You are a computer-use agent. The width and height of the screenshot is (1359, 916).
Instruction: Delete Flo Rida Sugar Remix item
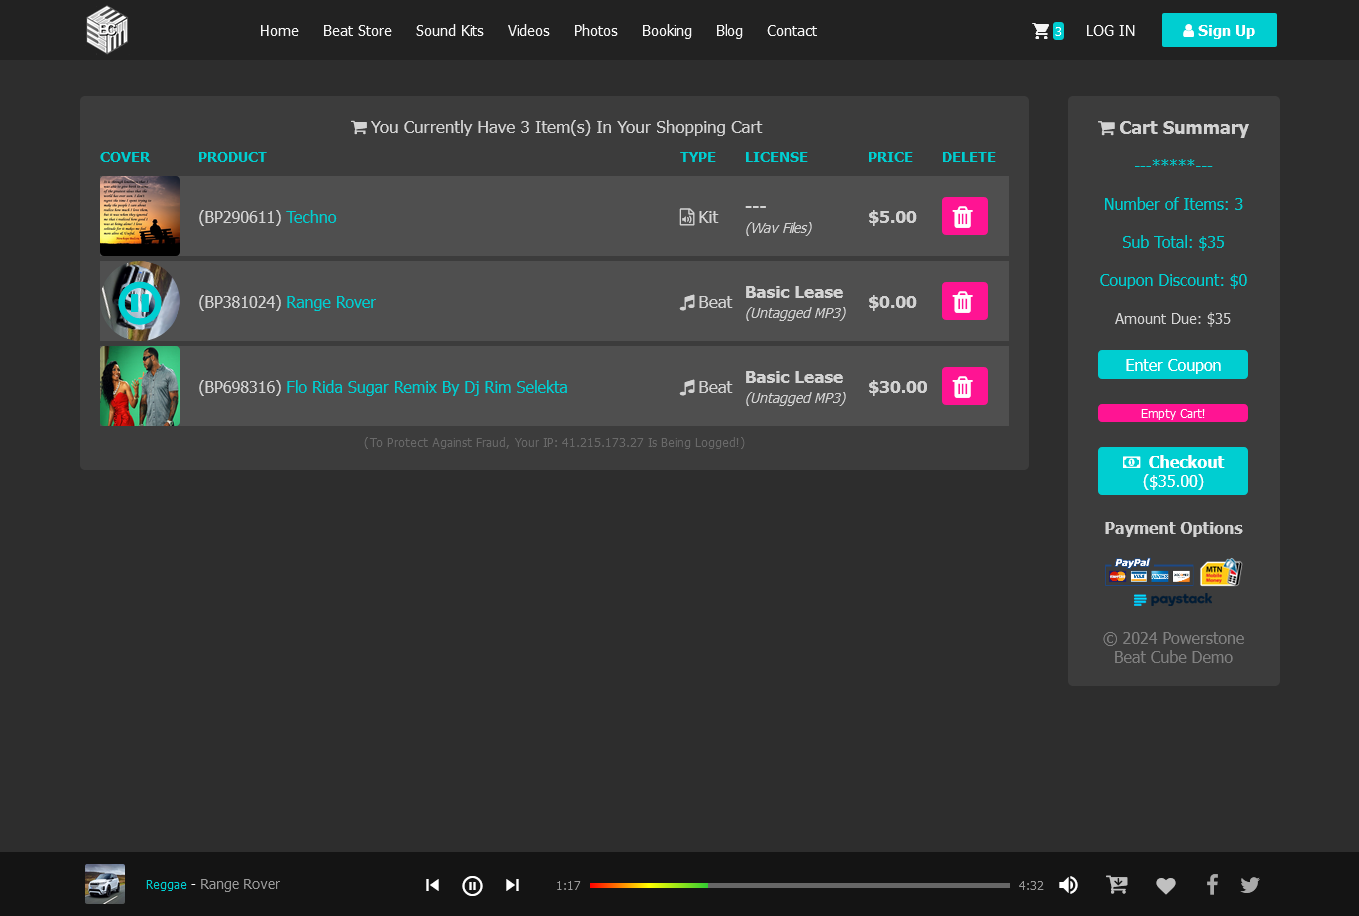click(x=964, y=387)
